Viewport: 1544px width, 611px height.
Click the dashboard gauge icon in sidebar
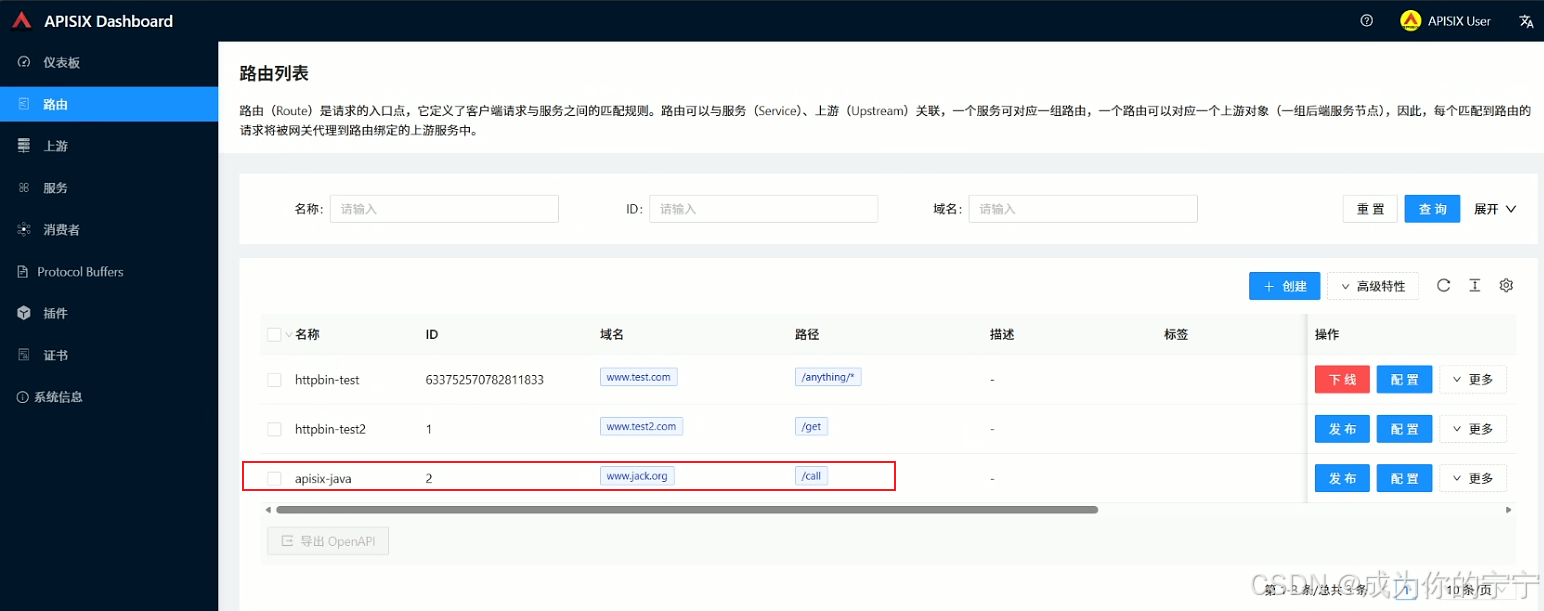(24, 62)
